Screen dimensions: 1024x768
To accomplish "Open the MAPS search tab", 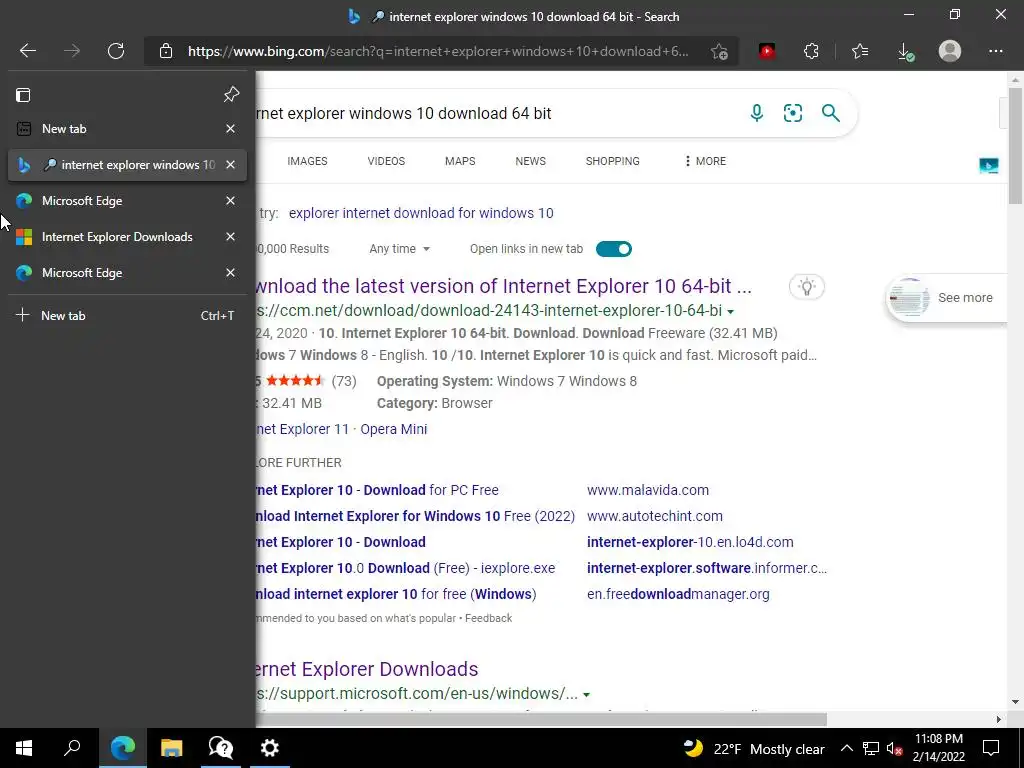I will point(460,161).
